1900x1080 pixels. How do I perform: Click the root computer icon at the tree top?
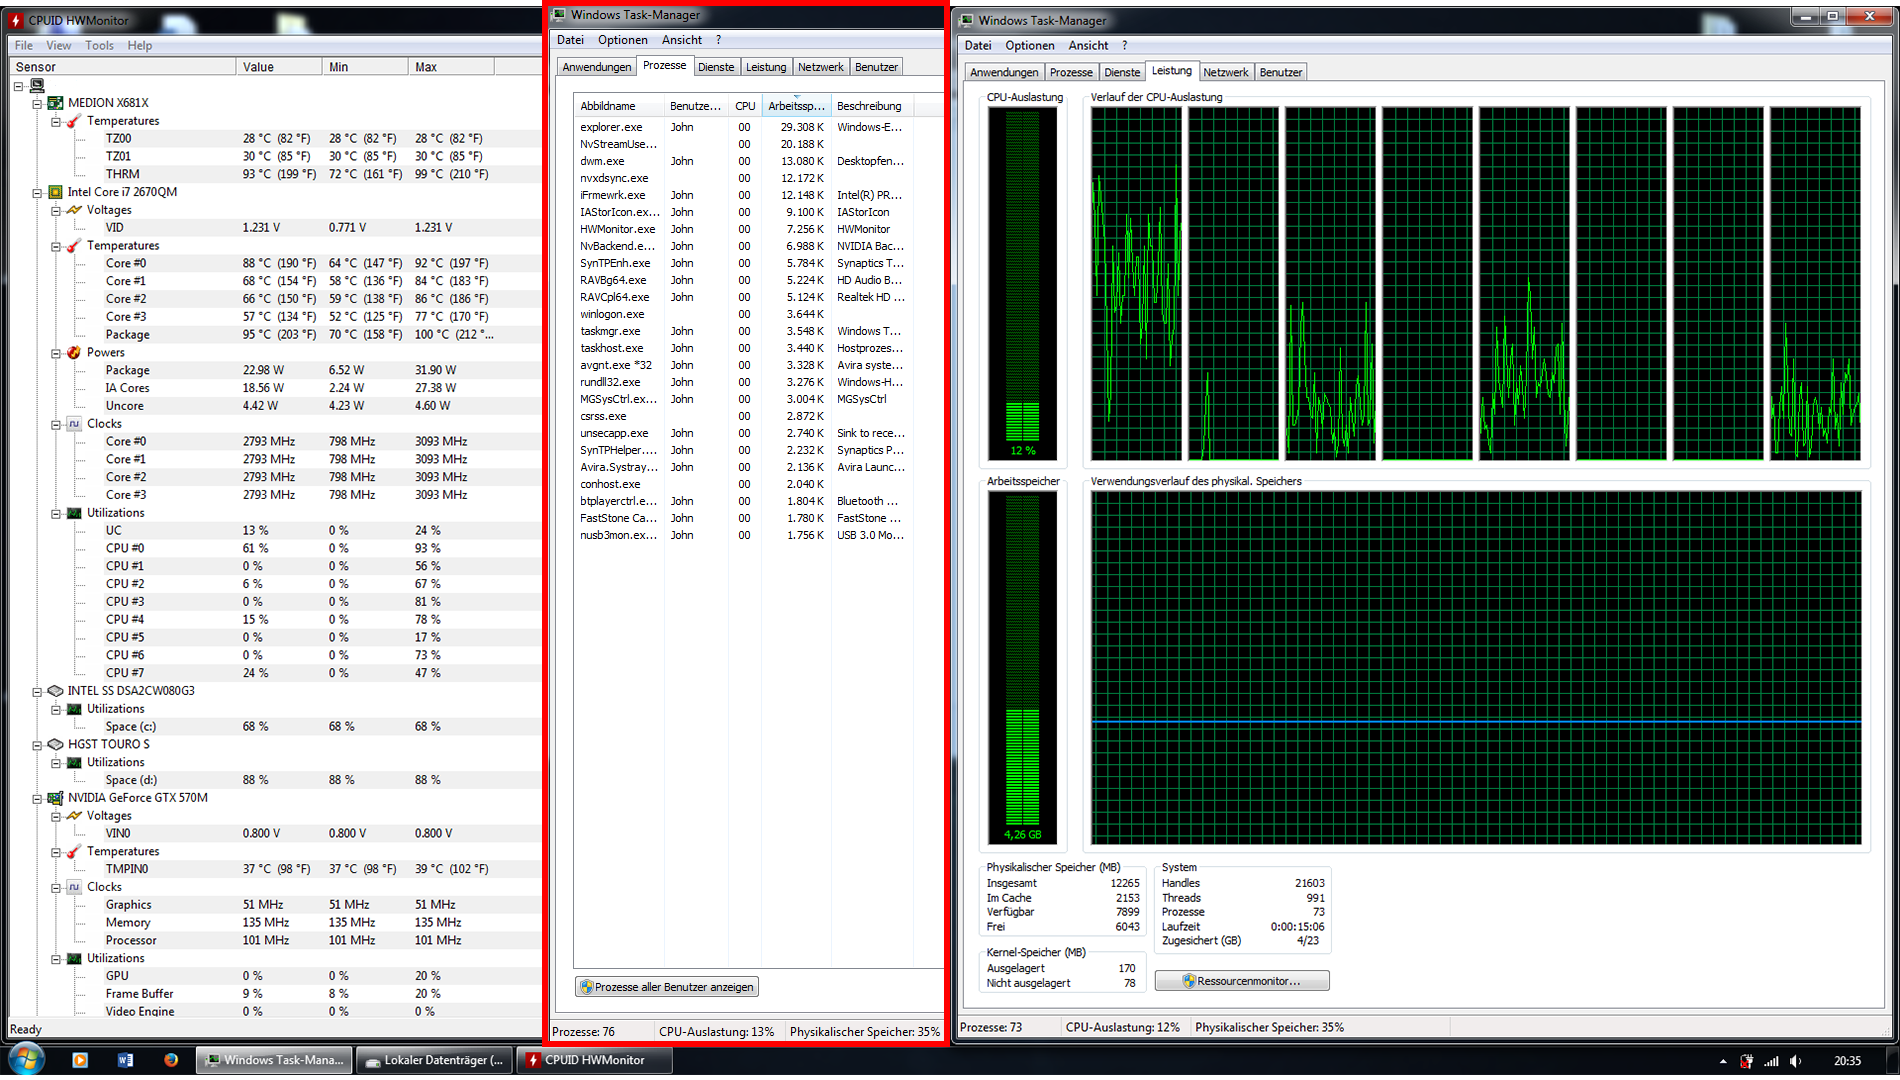pos(38,86)
